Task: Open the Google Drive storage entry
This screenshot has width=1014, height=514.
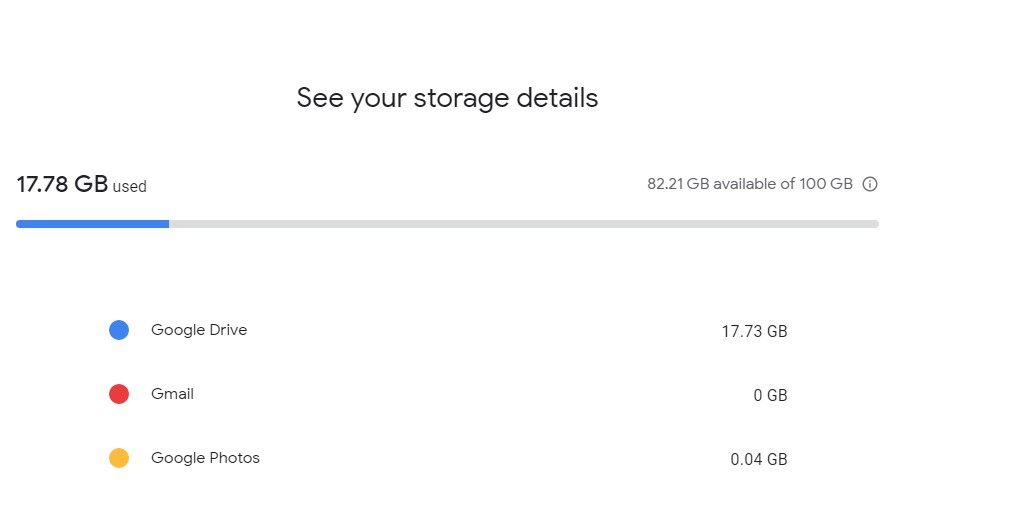Action: pyautogui.click(x=448, y=330)
